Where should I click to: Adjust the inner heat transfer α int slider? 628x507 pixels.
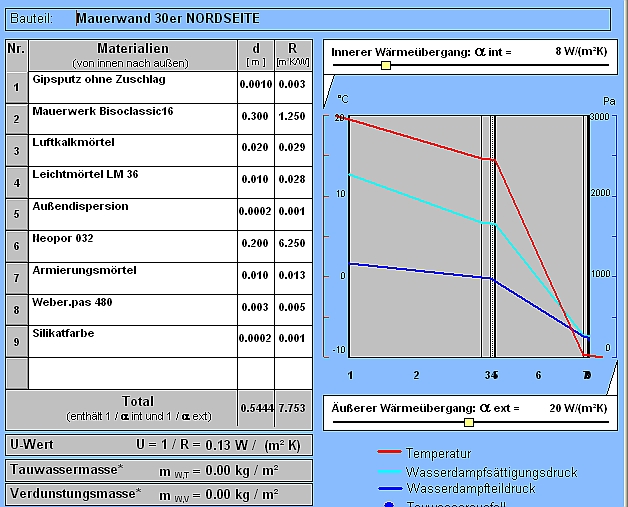386,65
